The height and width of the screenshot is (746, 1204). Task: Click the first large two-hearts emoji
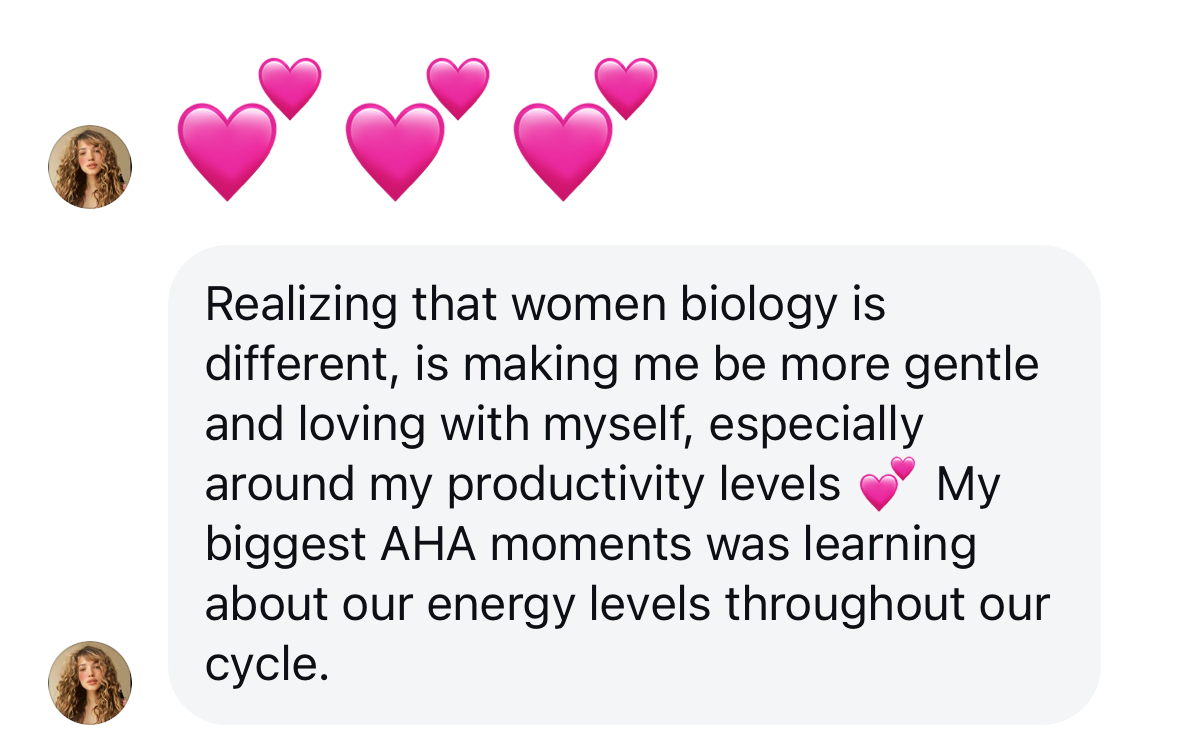coord(245,128)
